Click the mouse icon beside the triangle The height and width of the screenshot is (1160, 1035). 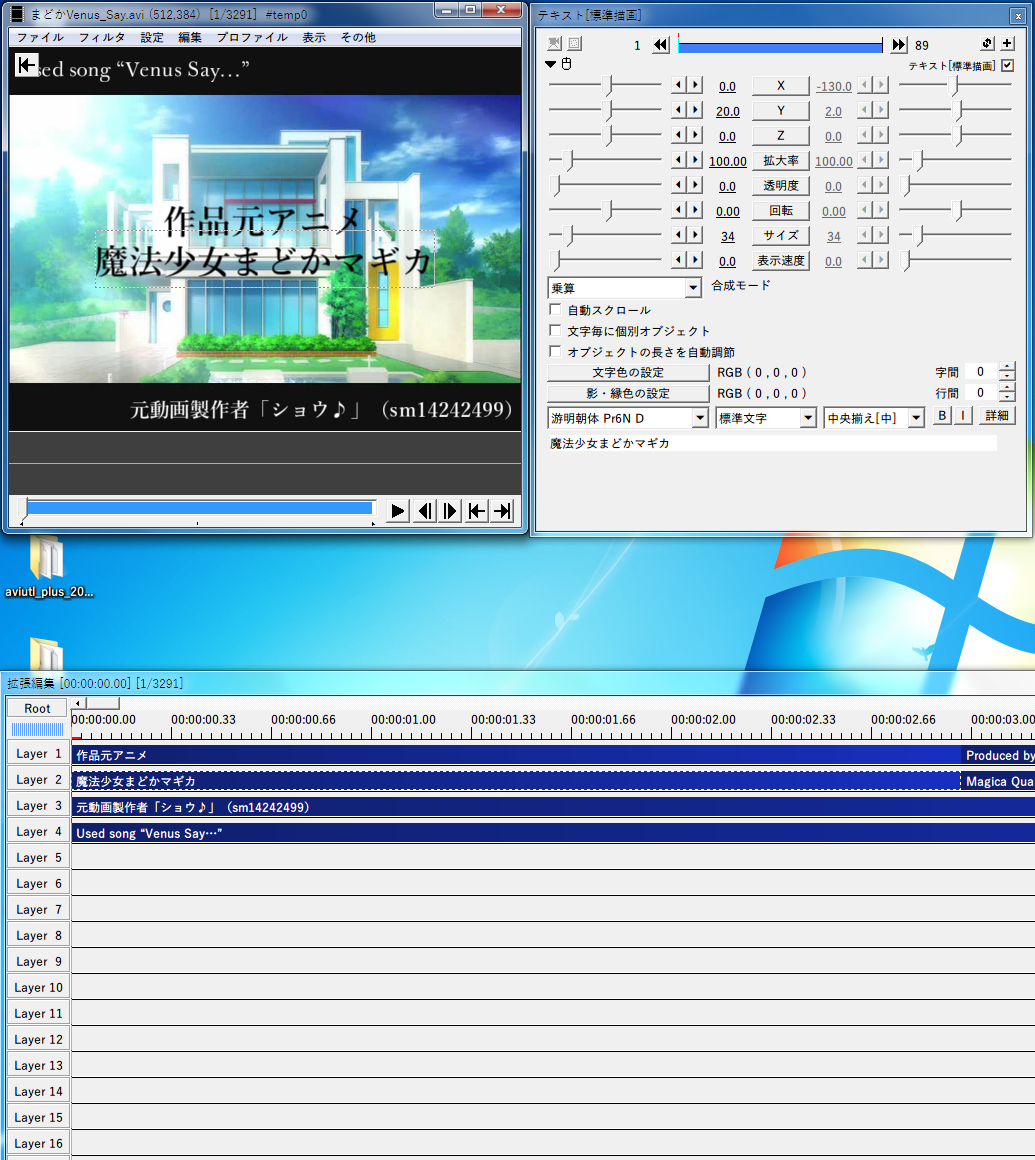point(567,64)
